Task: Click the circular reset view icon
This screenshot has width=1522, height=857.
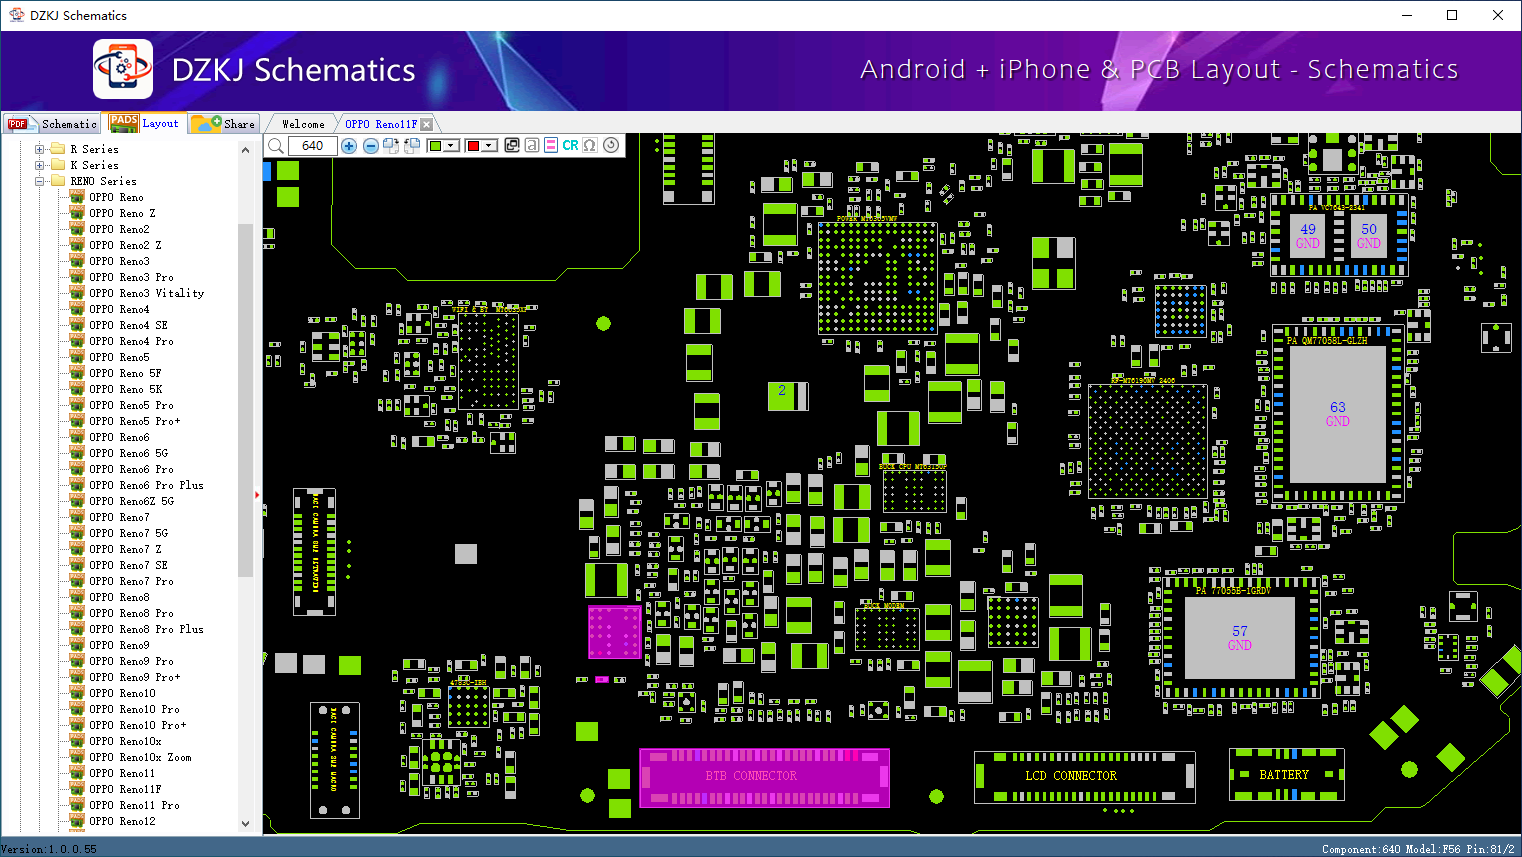Action: point(611,145)
